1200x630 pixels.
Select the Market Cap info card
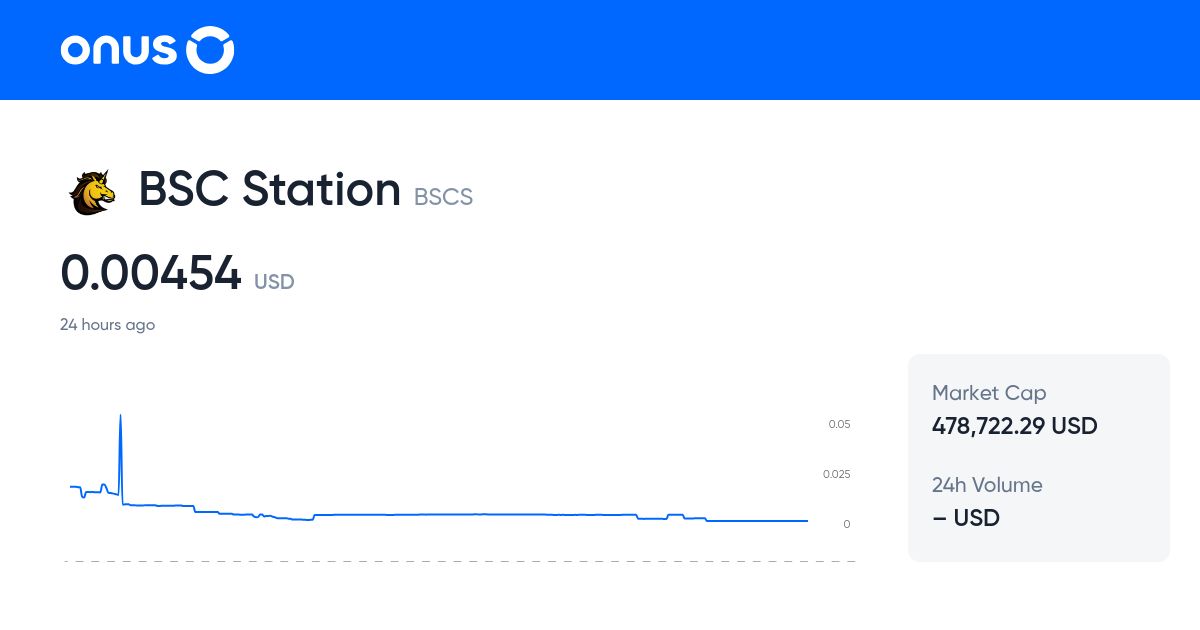click(1038, 457)
